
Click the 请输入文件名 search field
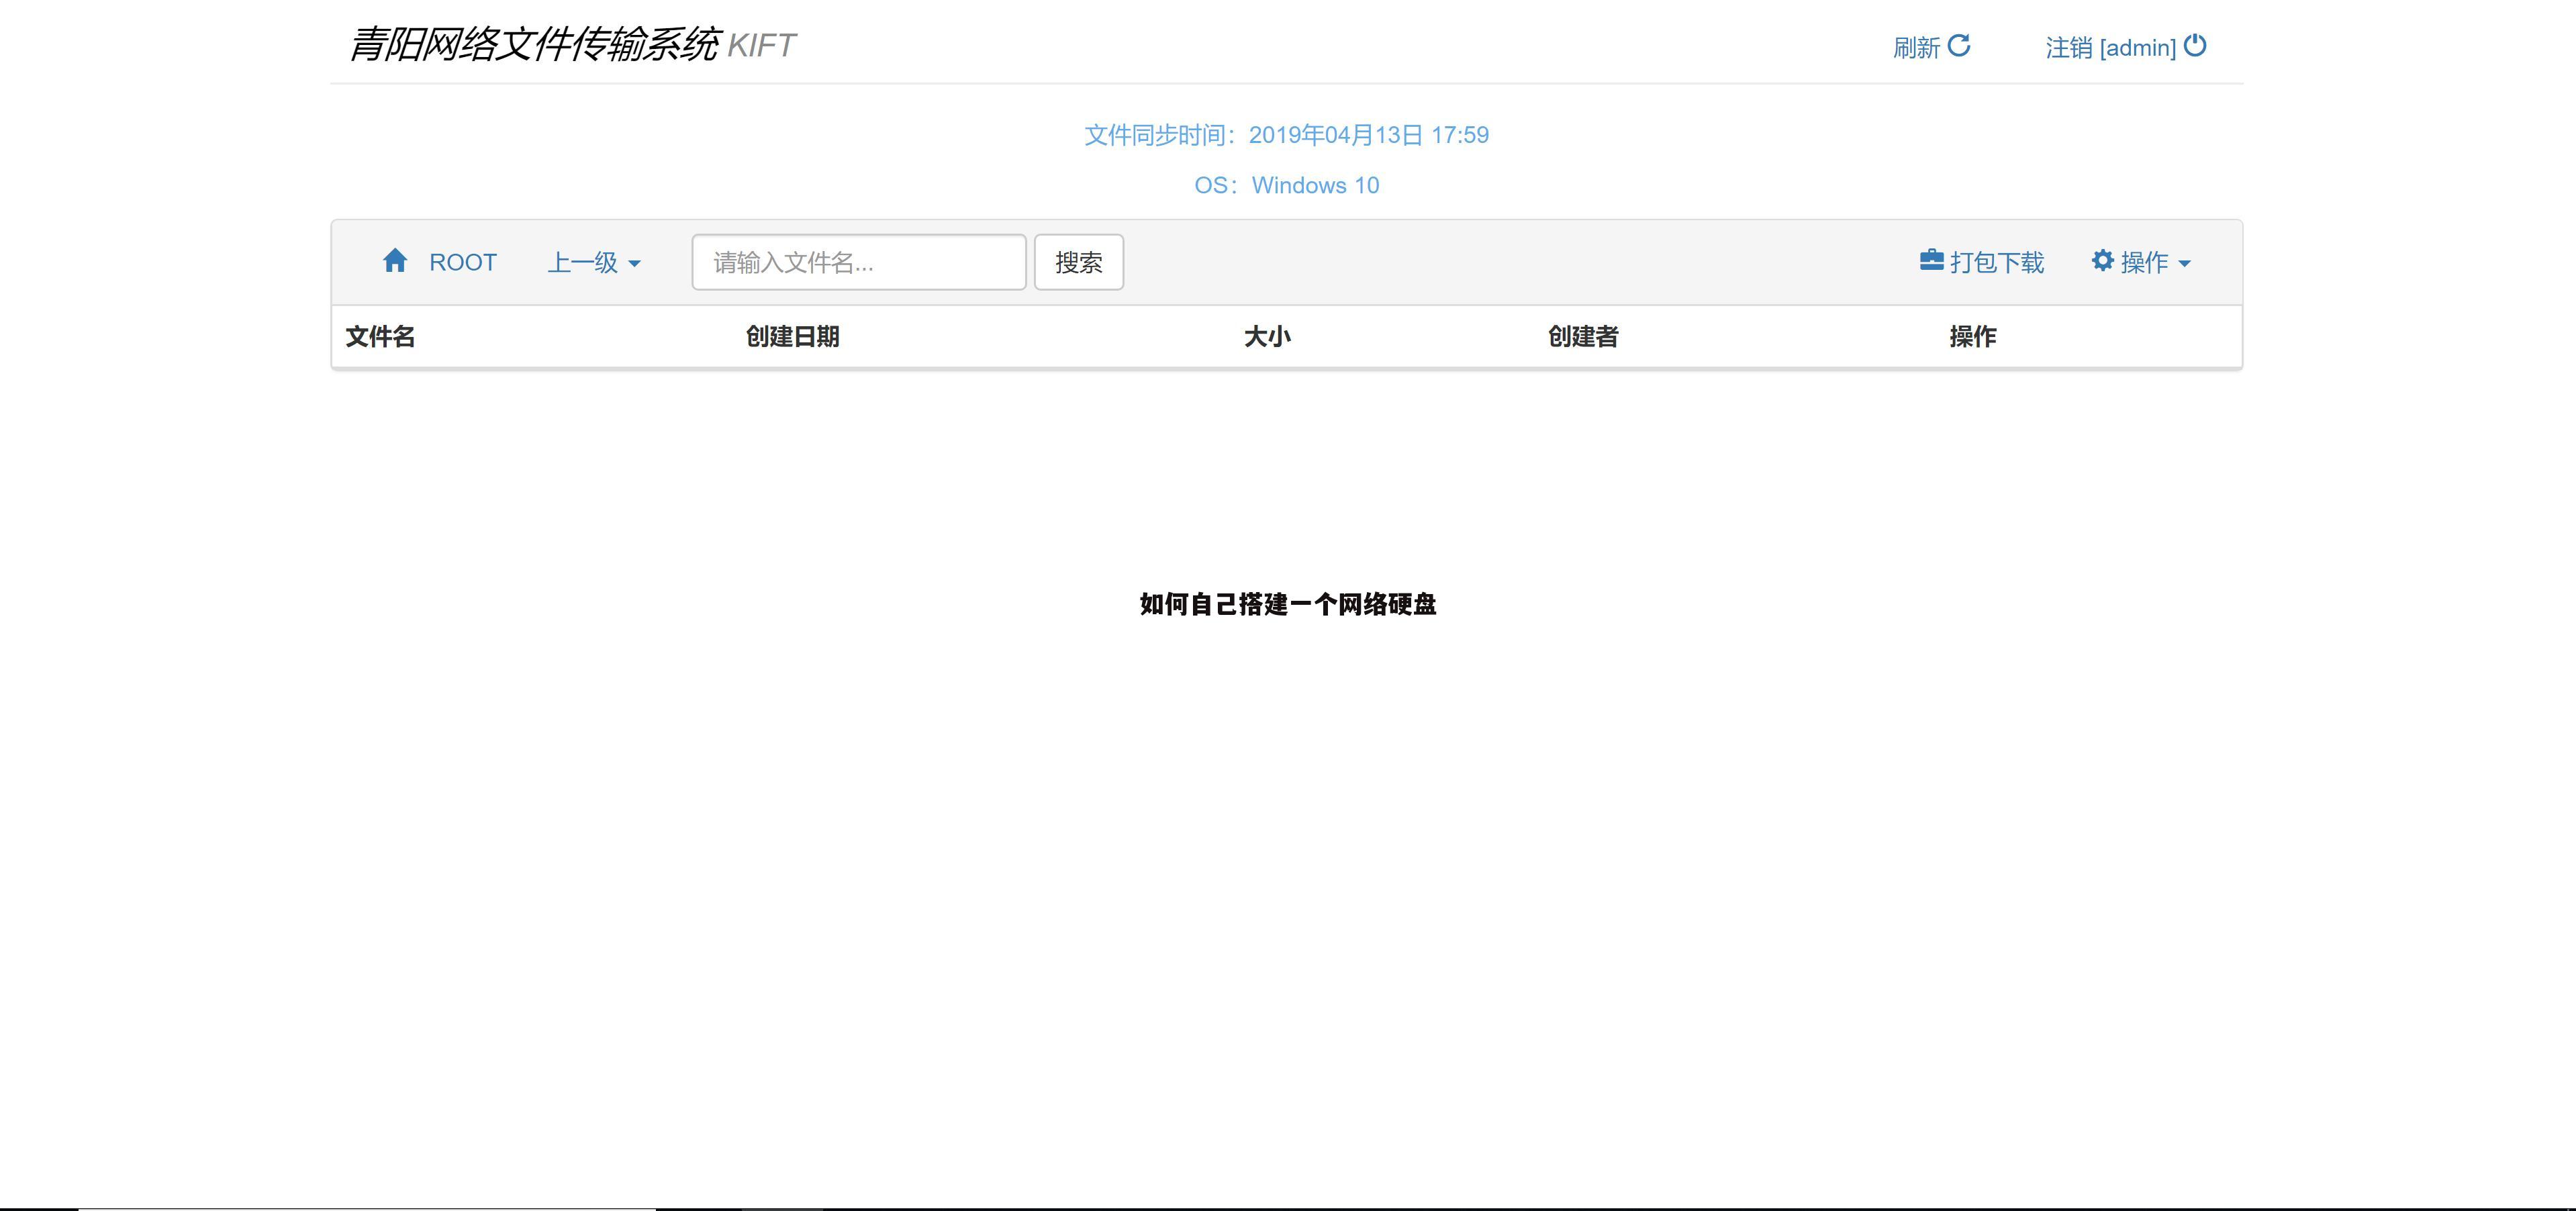click(x=858, y=261)
